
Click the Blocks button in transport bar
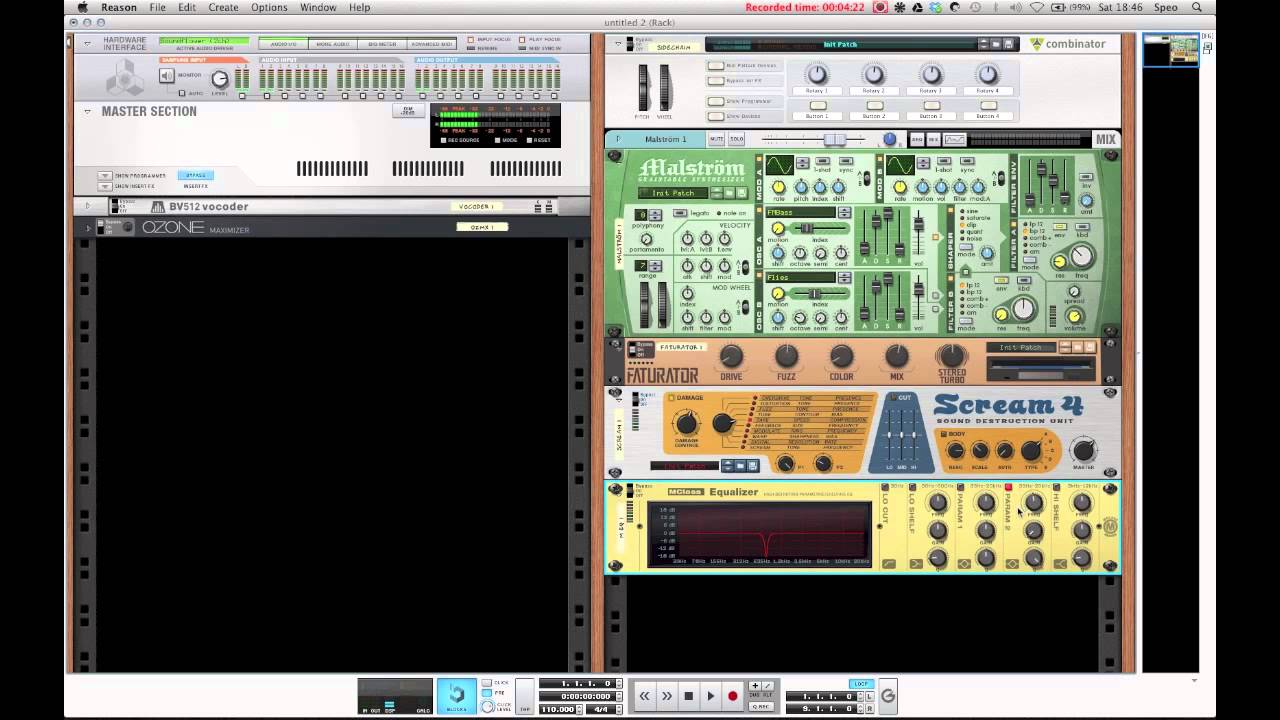coord(456,695)
